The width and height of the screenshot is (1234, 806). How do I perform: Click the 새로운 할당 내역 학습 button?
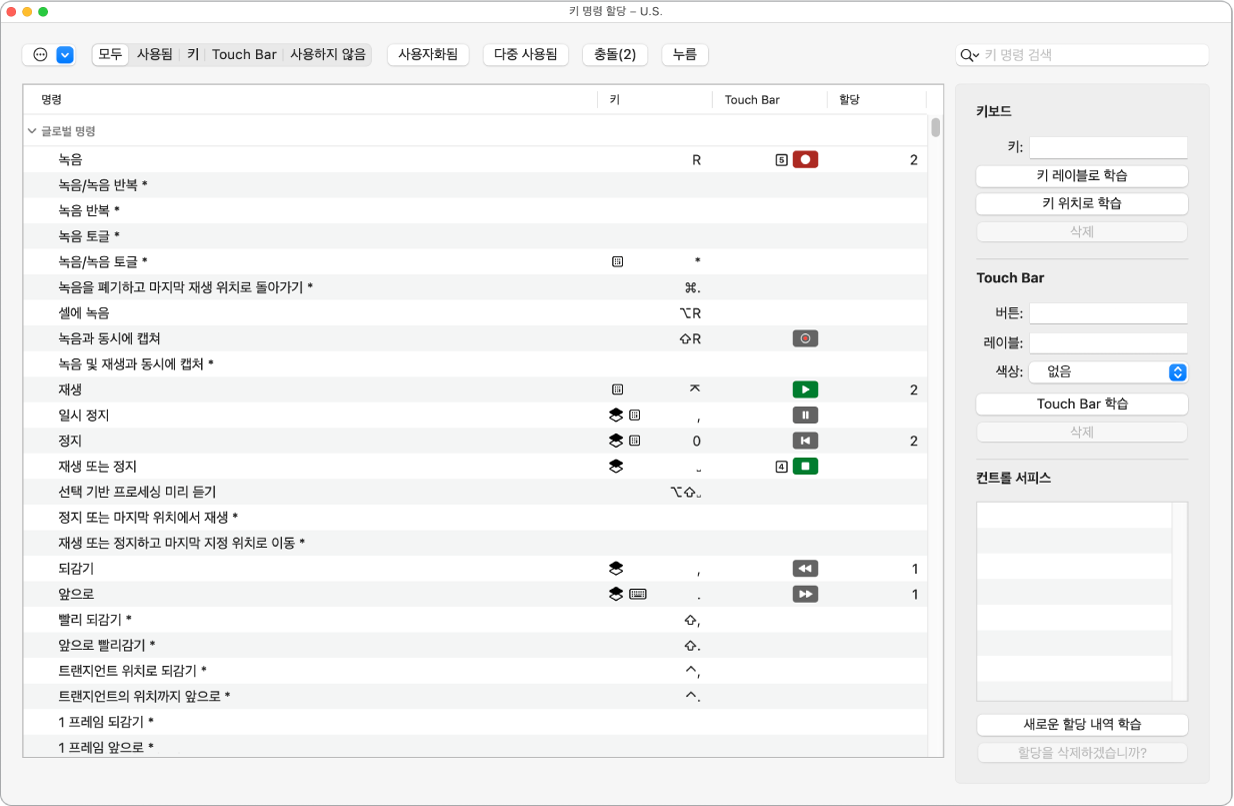(x=1082, y=725)
